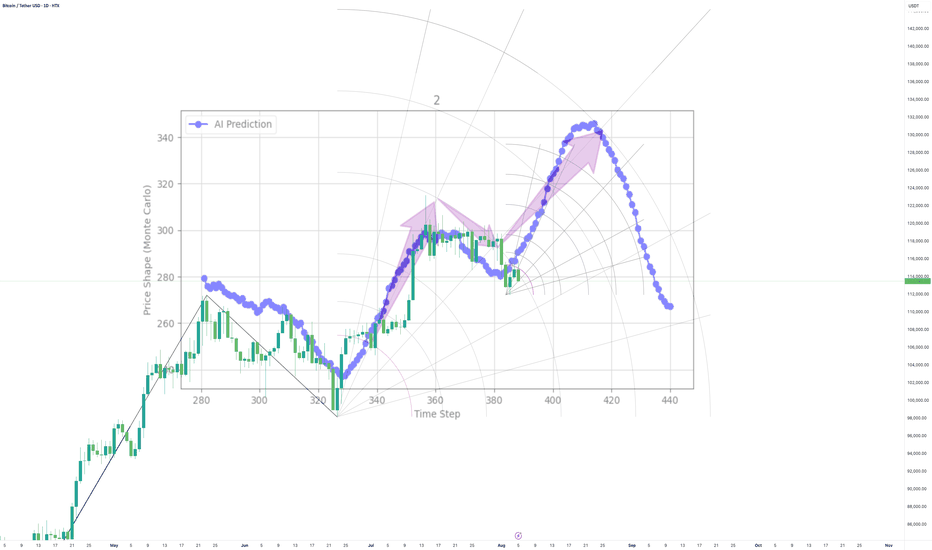Click the Nov label on the time axis
The height and width of the screenshot is (550, 932).
point(889,545)
